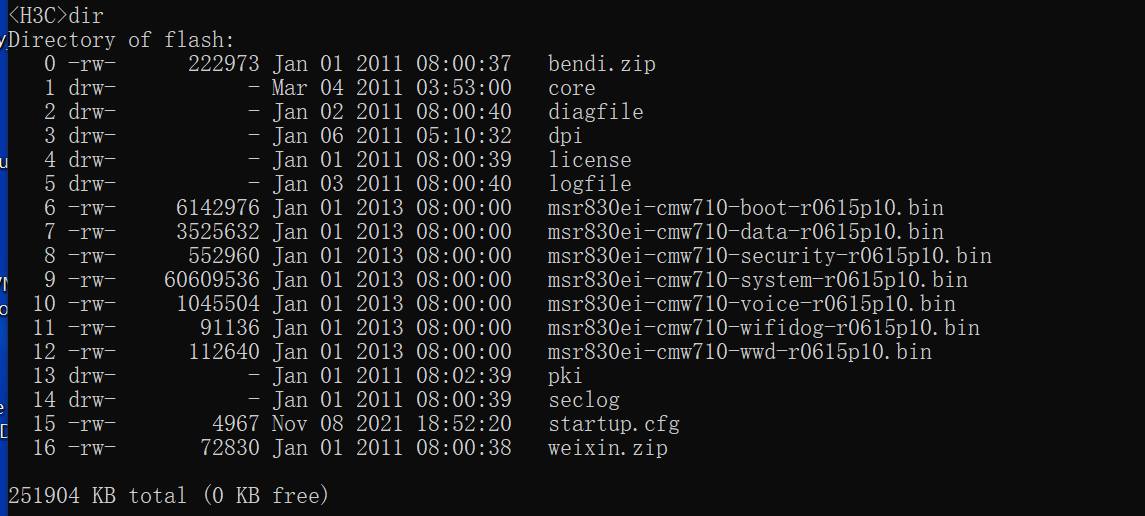
Task: Click the "Directory of flash:" header line
Action: tap(122, 41)
